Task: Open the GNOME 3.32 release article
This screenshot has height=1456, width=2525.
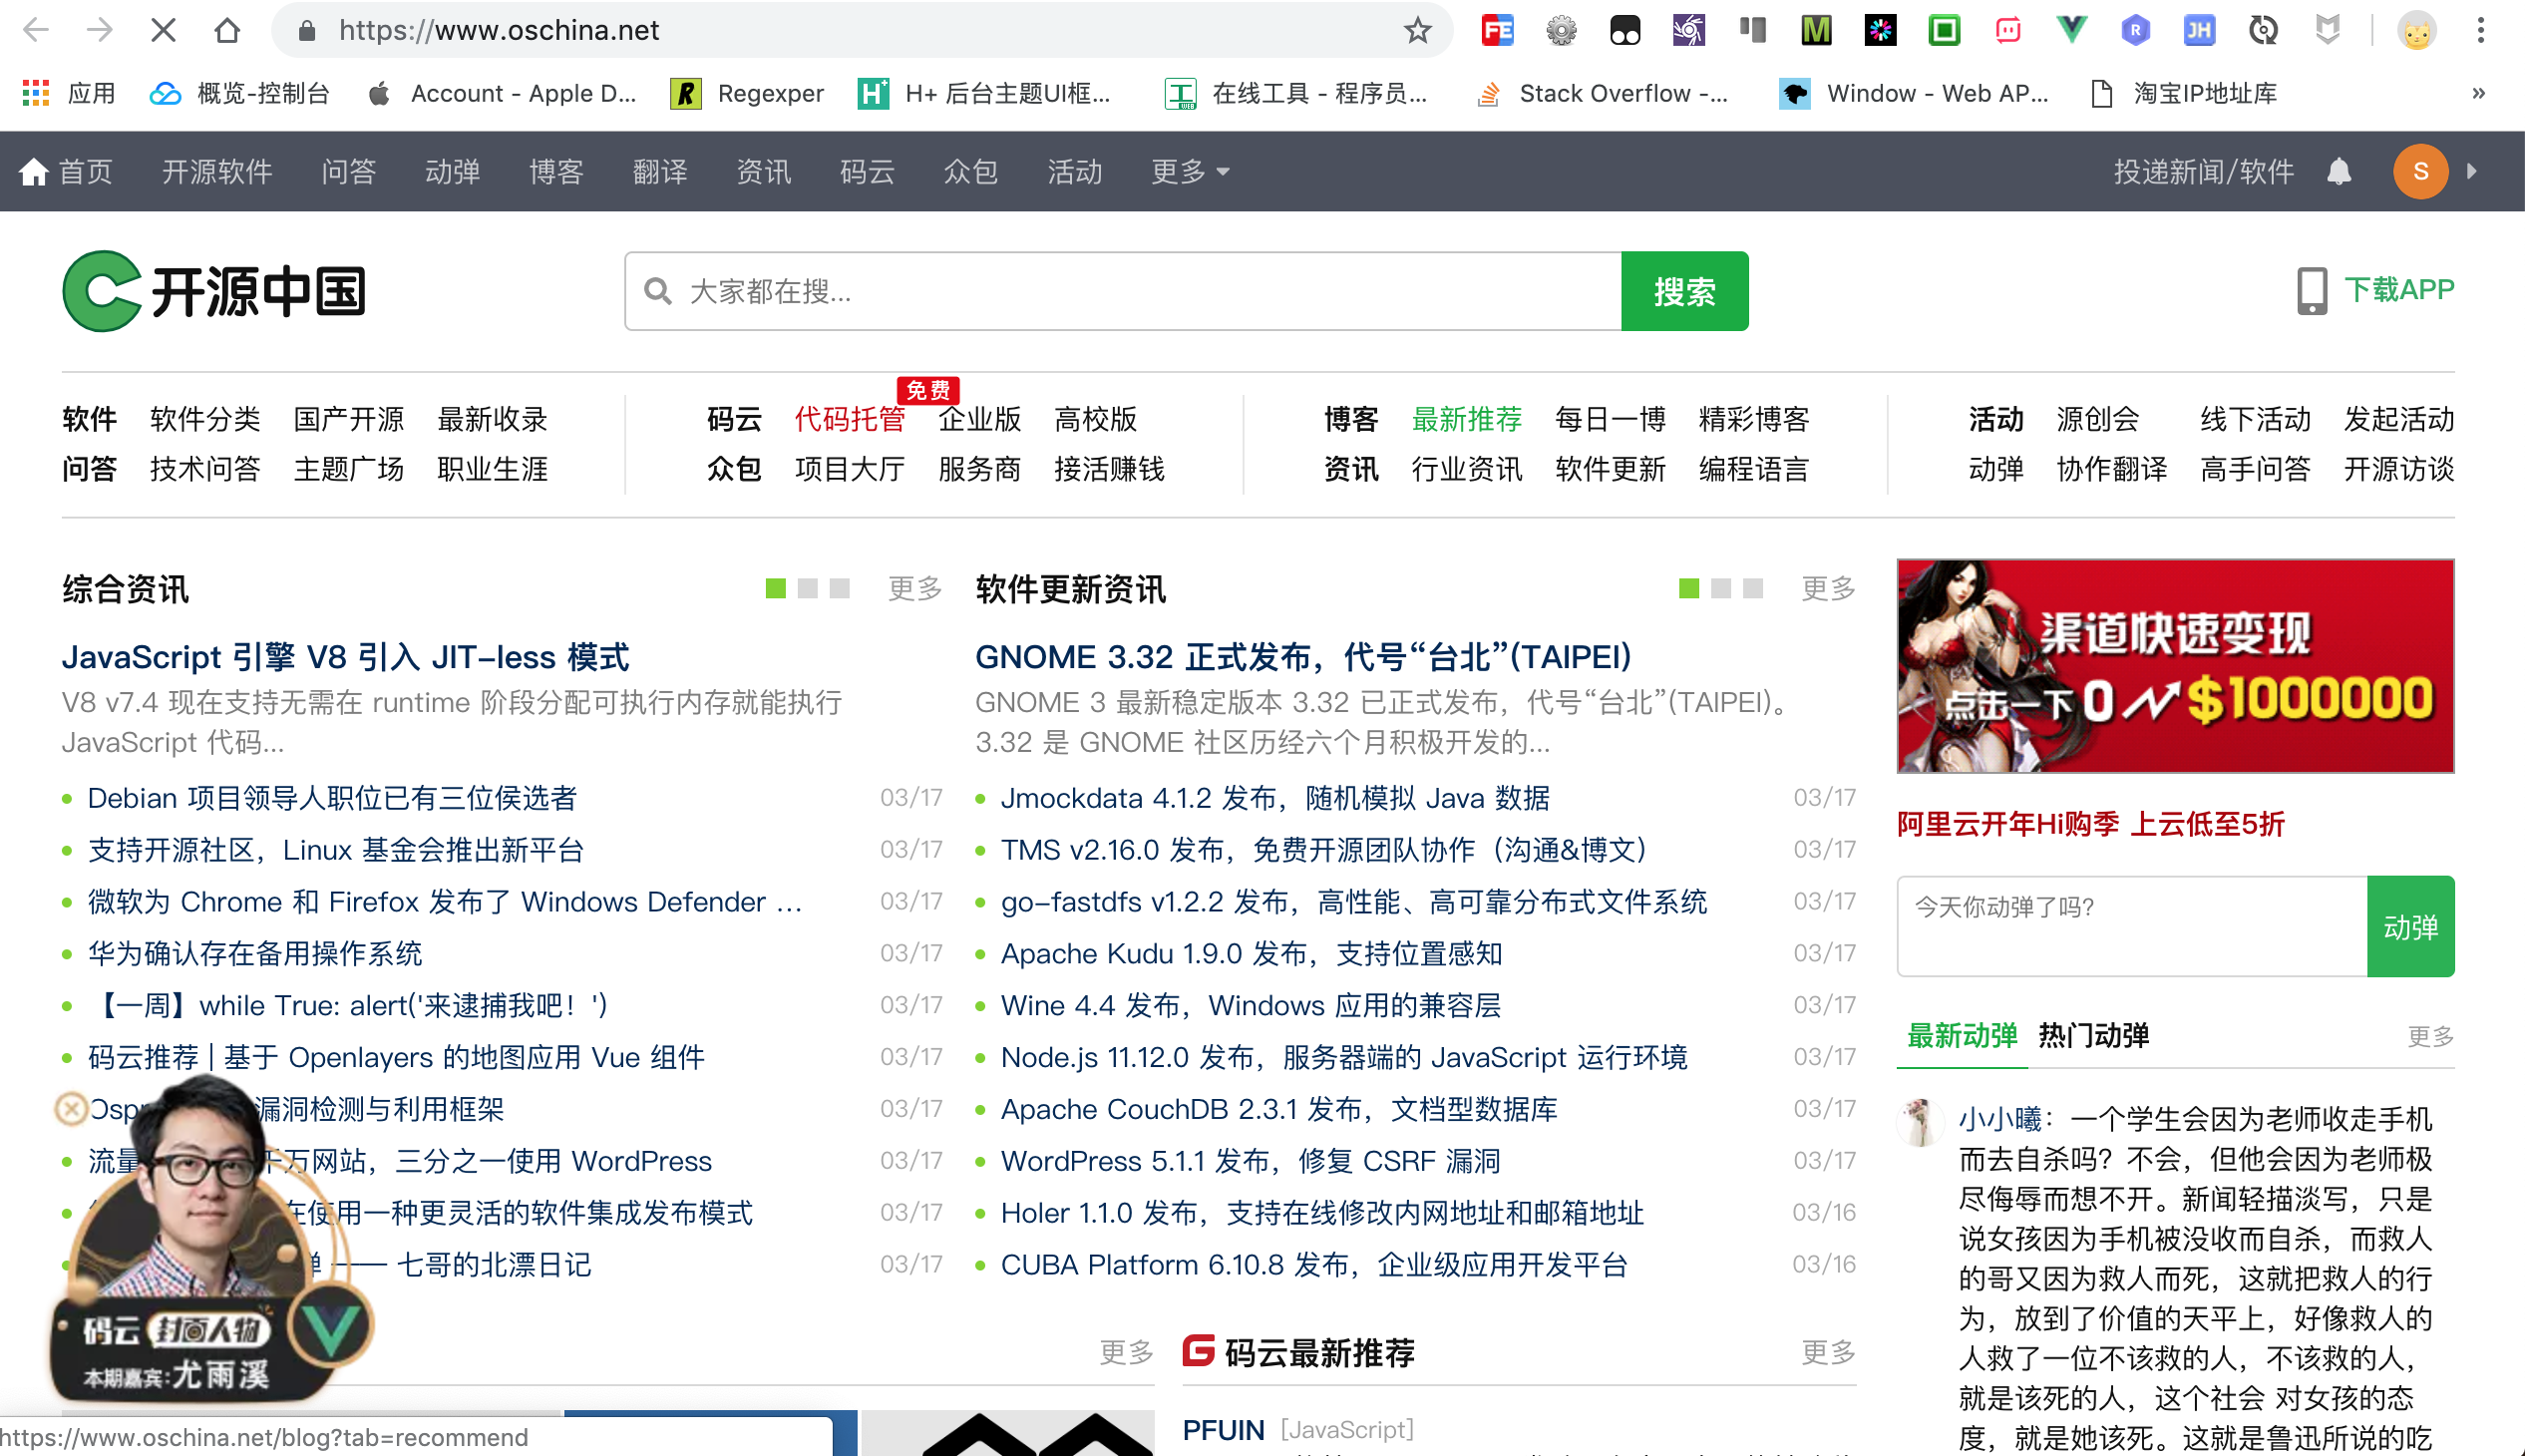Action: coord(1300,656)
